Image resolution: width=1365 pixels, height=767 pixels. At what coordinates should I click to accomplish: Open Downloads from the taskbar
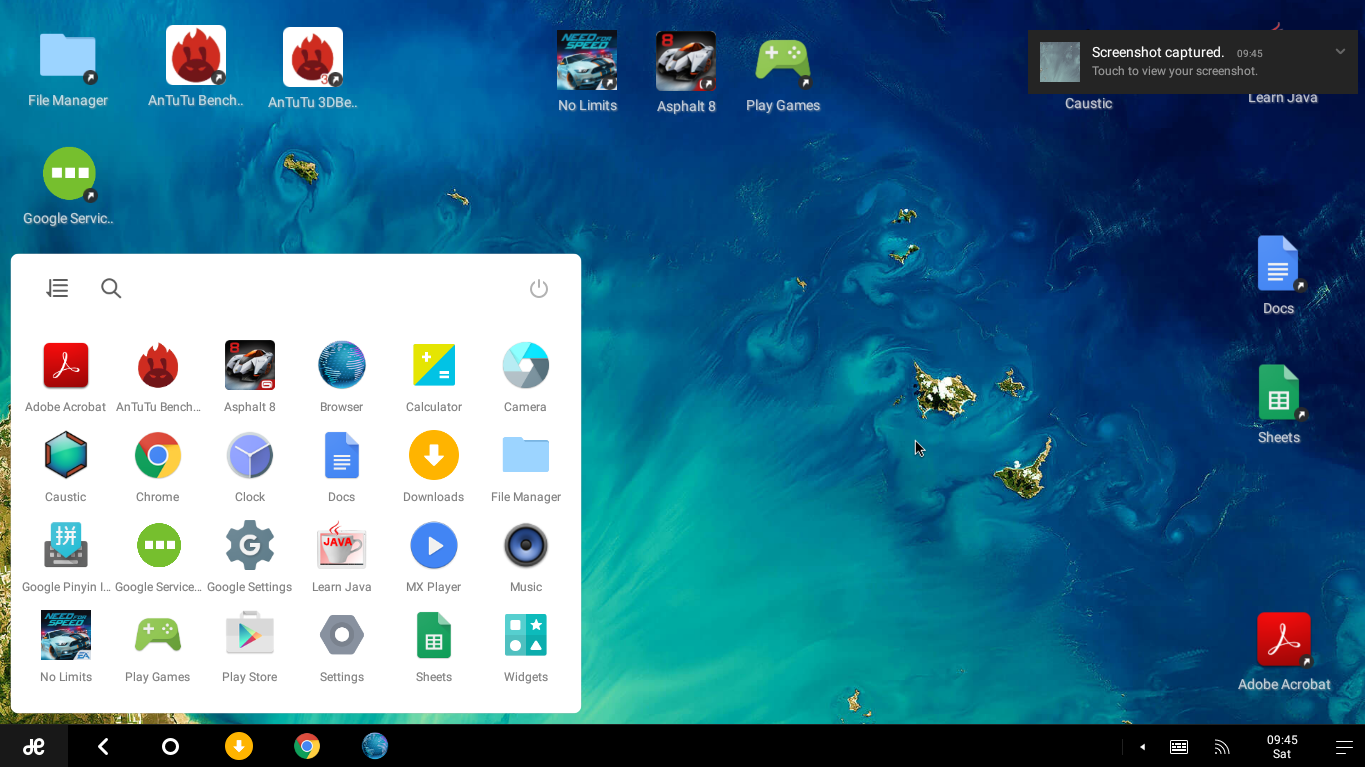[239, 746]
